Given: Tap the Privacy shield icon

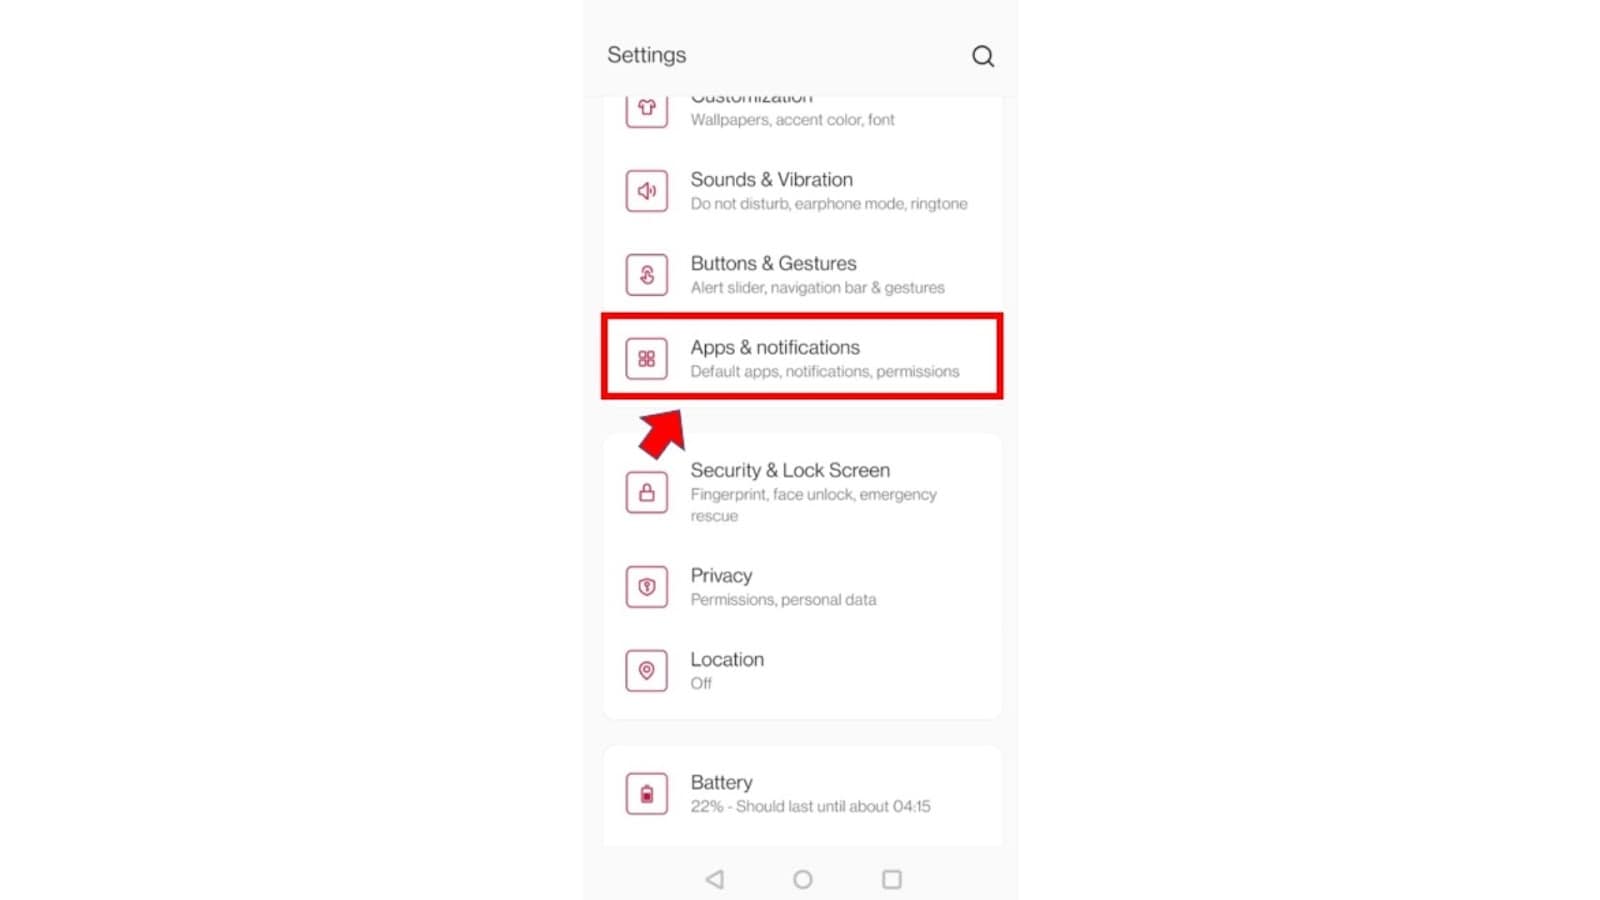Looking at the screenshot, I should pyautogui.click(x=647, y=587).
